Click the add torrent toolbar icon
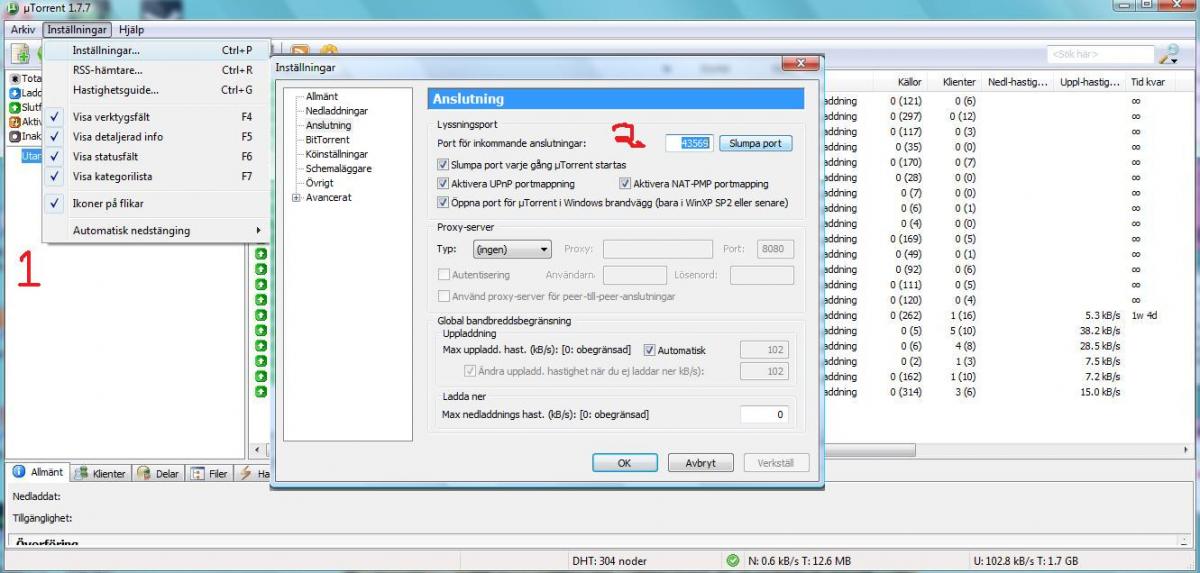The height and width of the screenshot is (573, 1200). point(20,54)
